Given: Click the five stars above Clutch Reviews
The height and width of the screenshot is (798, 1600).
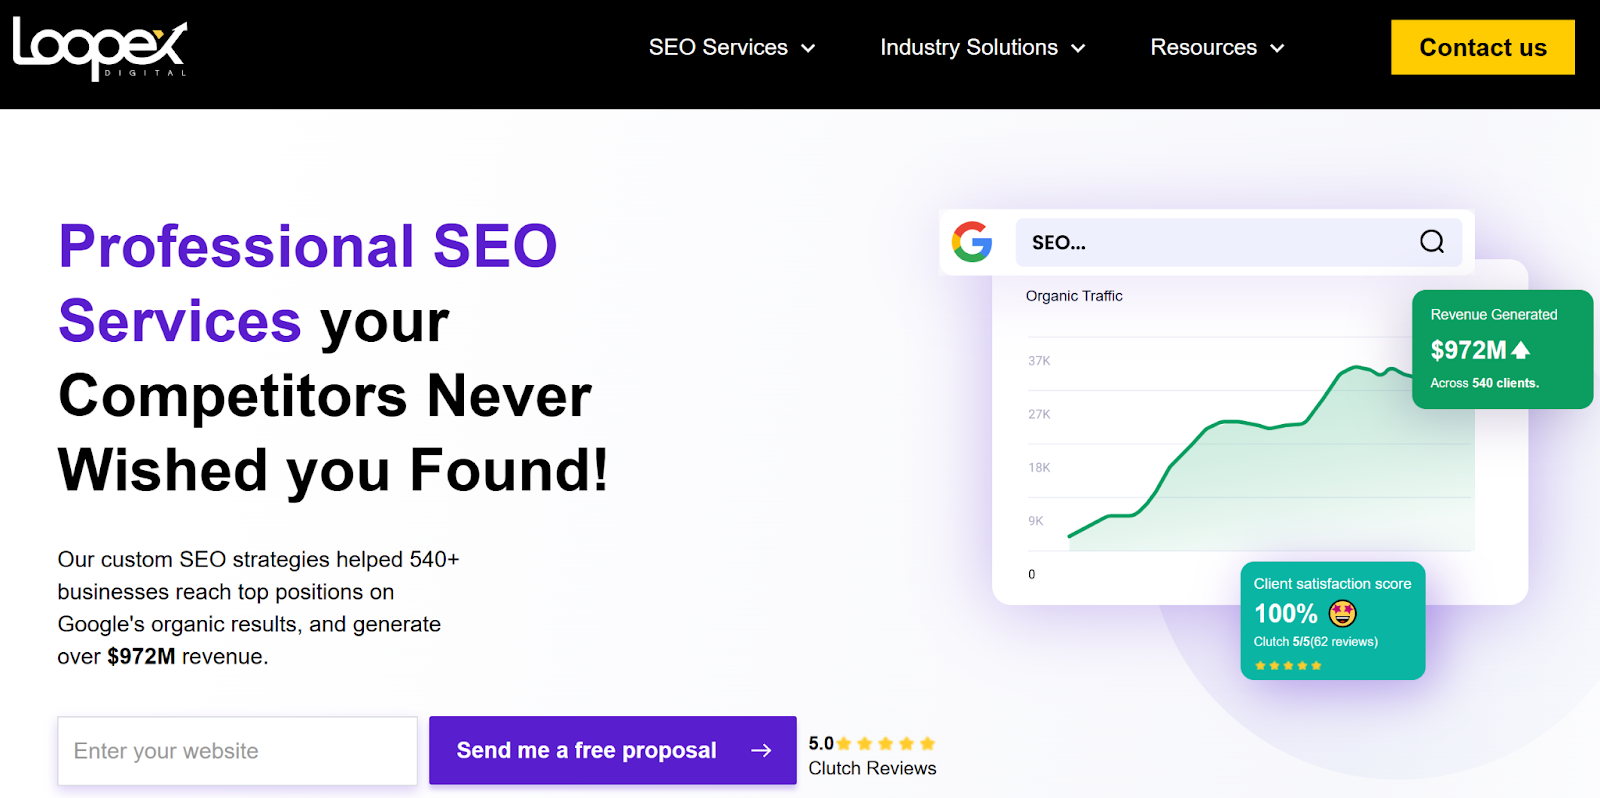Looking at the screenshot, I should [886, 743].
